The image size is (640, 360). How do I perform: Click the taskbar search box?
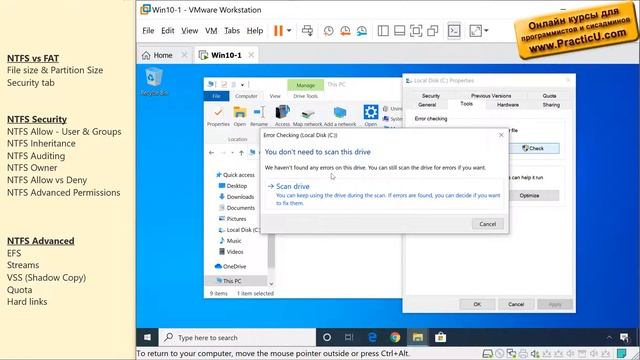pyautogui.click(x=237, y=338)
